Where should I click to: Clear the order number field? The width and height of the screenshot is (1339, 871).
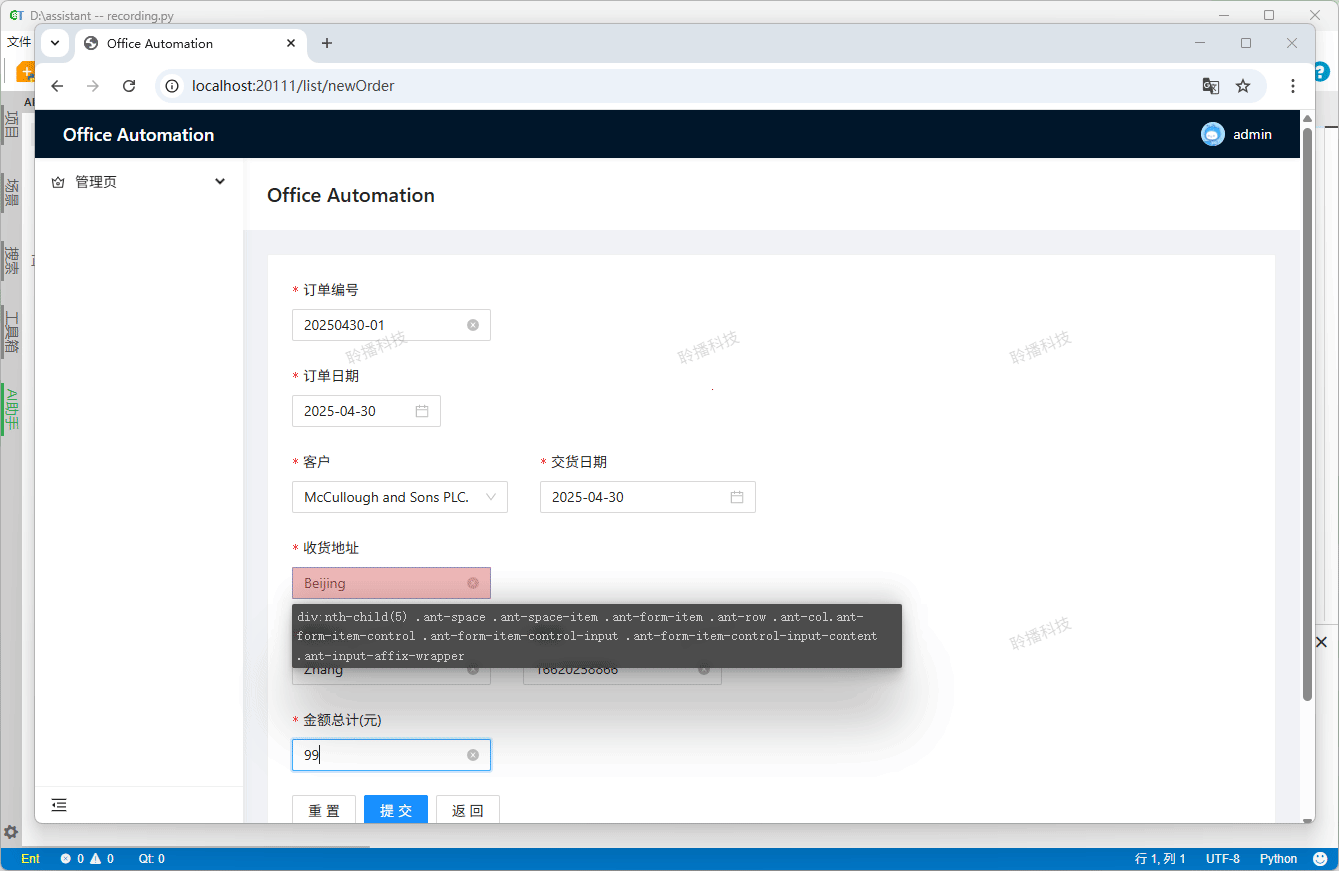pos(473,325)
